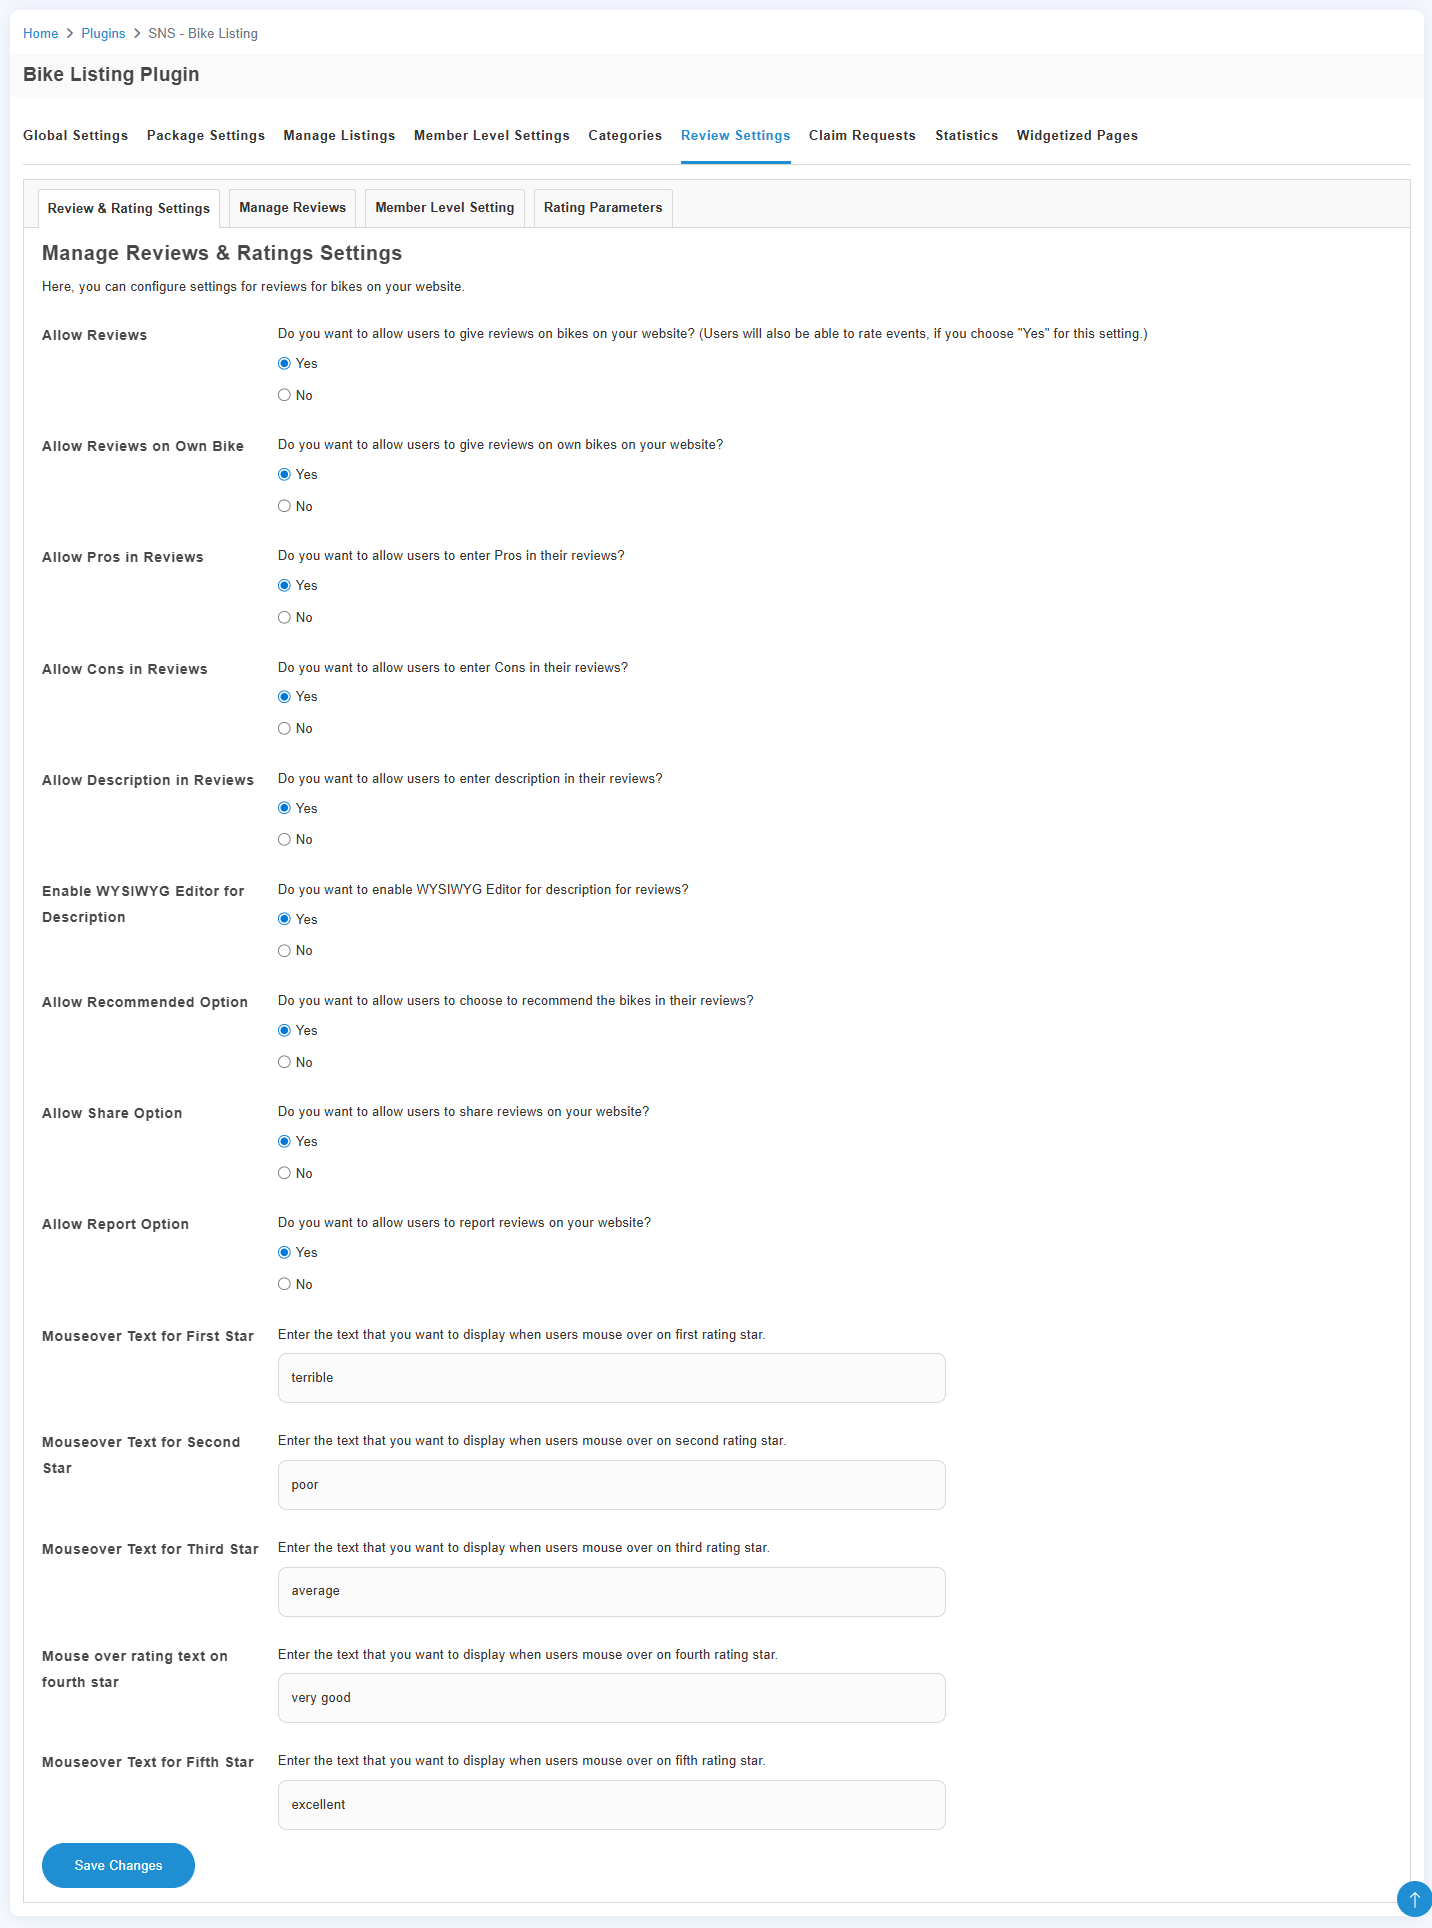The height and width of the screenshot is (1928, 1432).
Task: Click the Home breadcrumb link
Action: click(x=40, y=34)
